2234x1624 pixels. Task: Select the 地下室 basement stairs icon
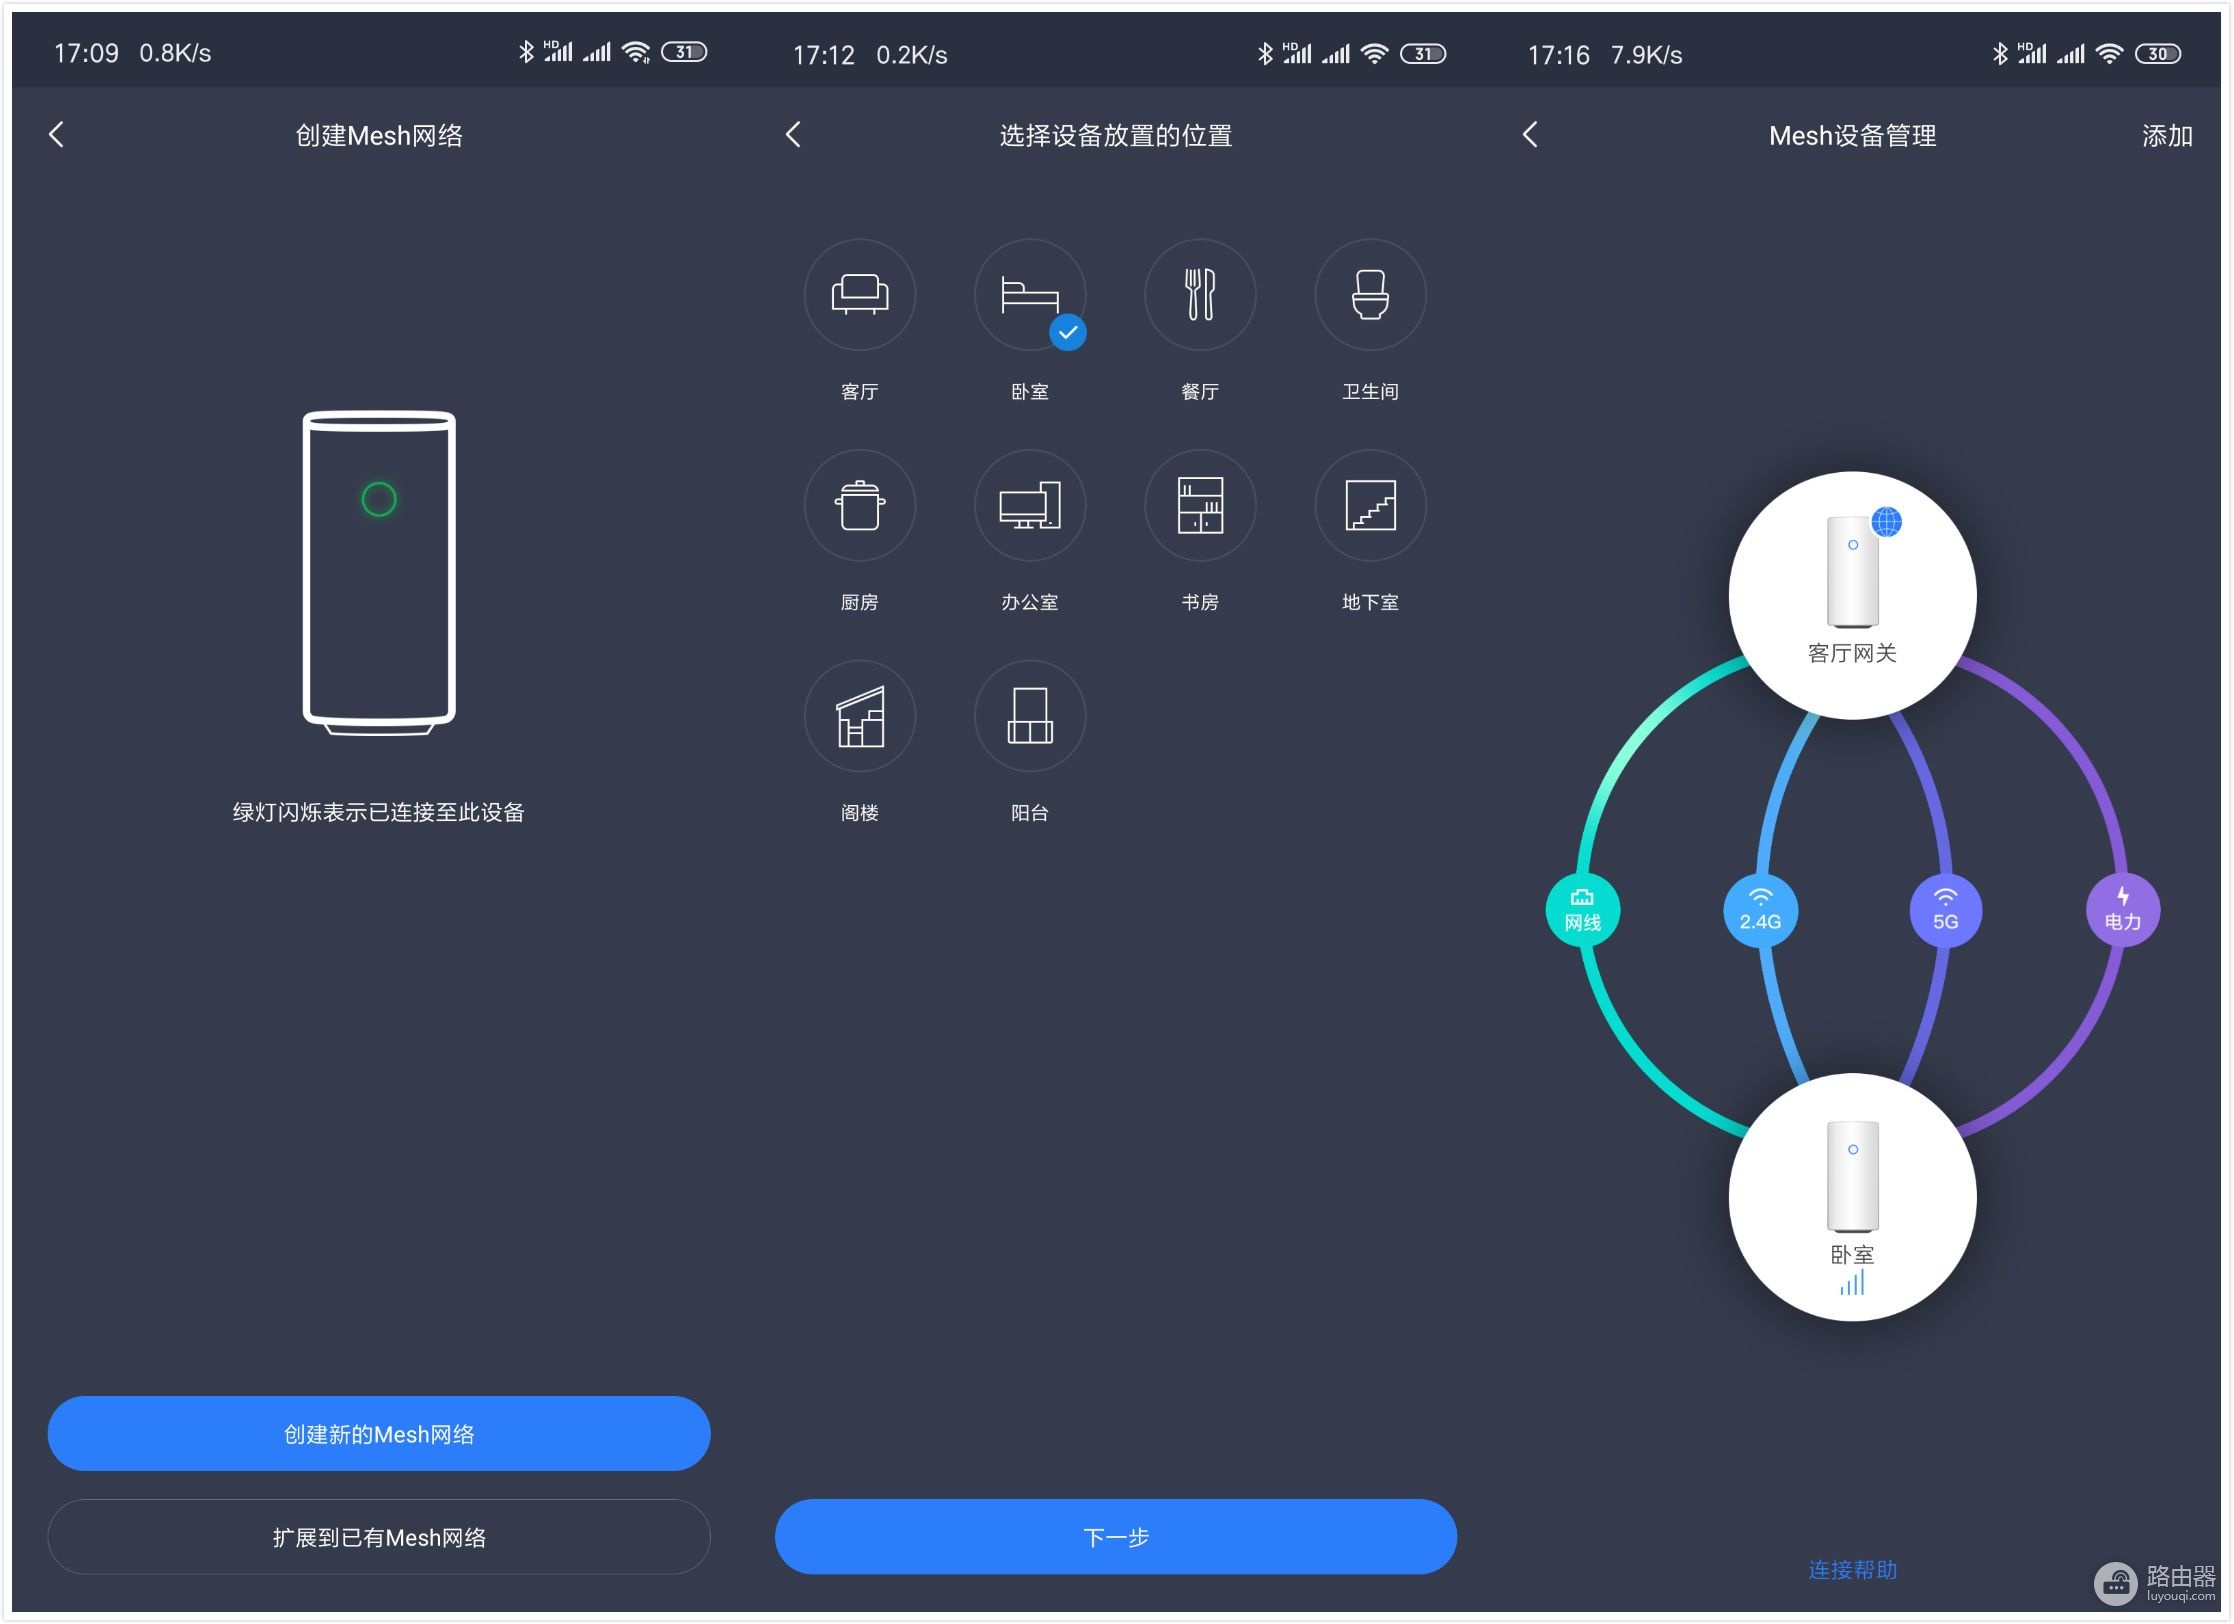point(1370,506)
